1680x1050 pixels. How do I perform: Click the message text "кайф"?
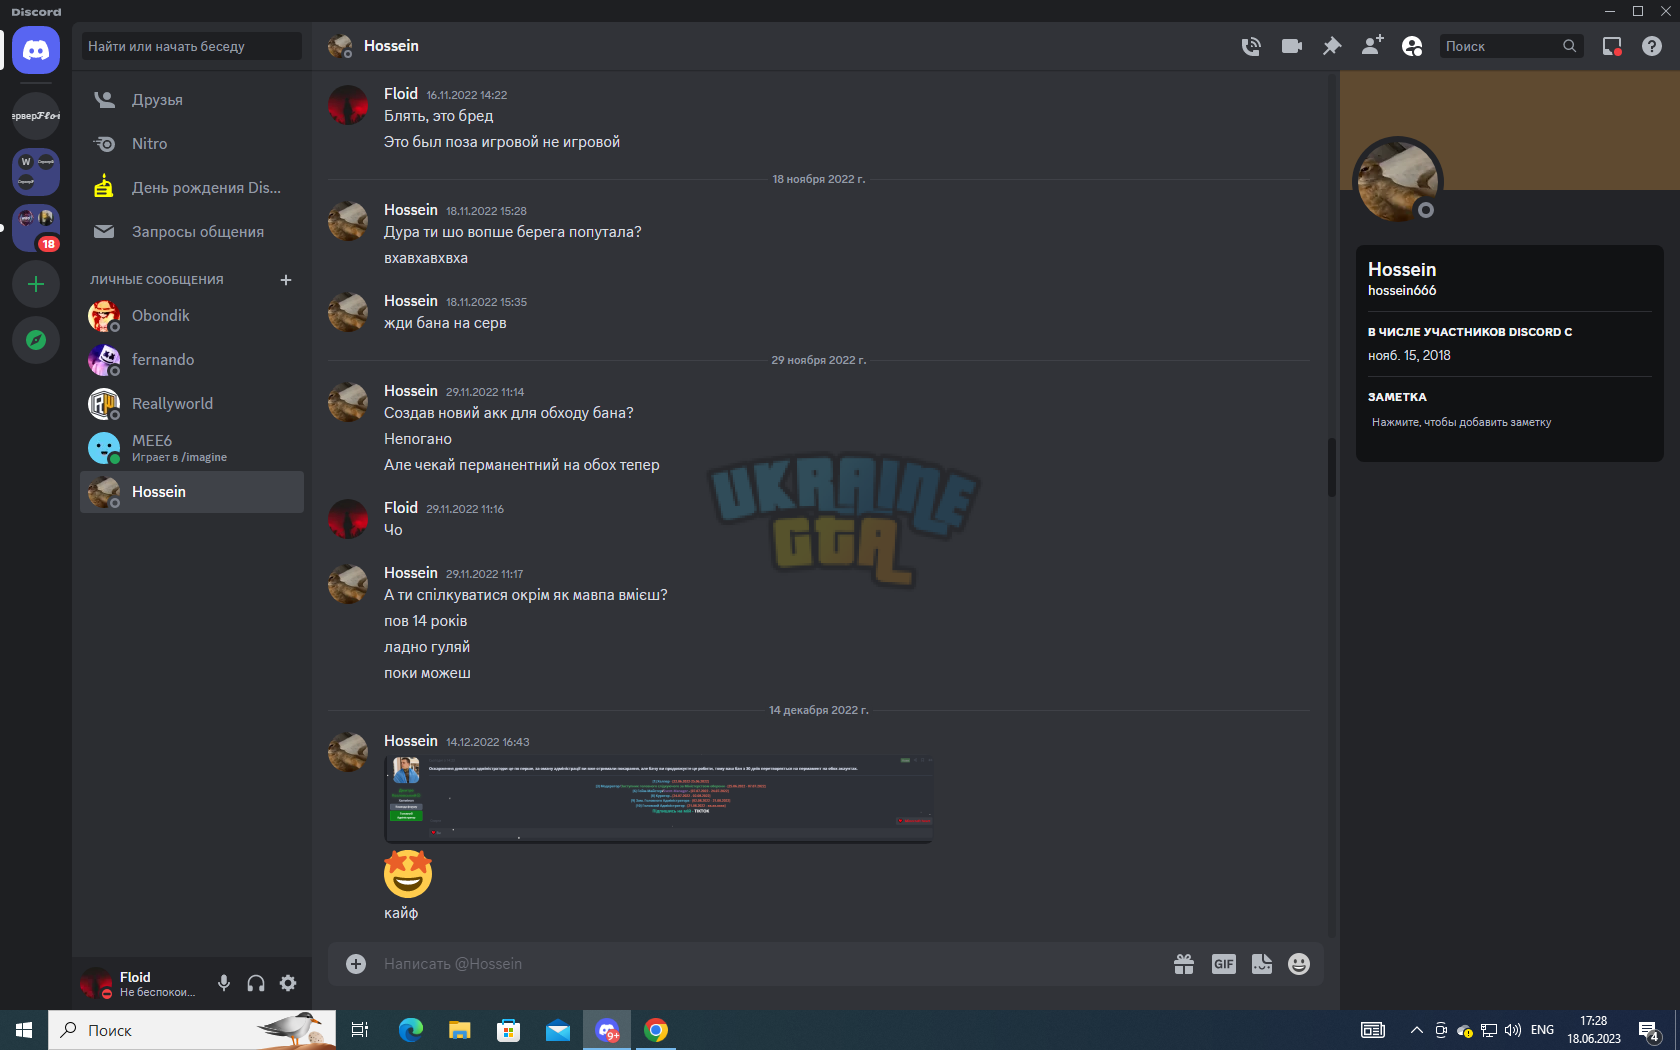pos(401,913)
